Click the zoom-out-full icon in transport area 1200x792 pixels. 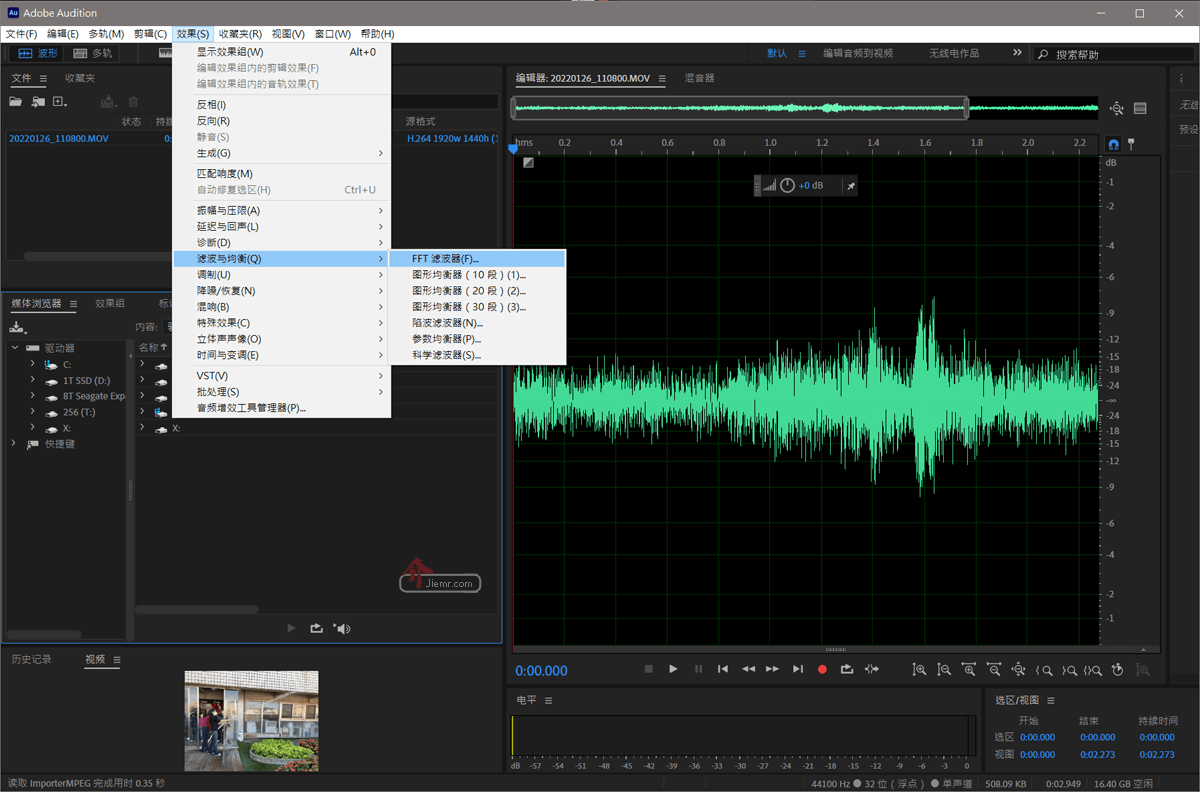click(x=1018, y=669)
